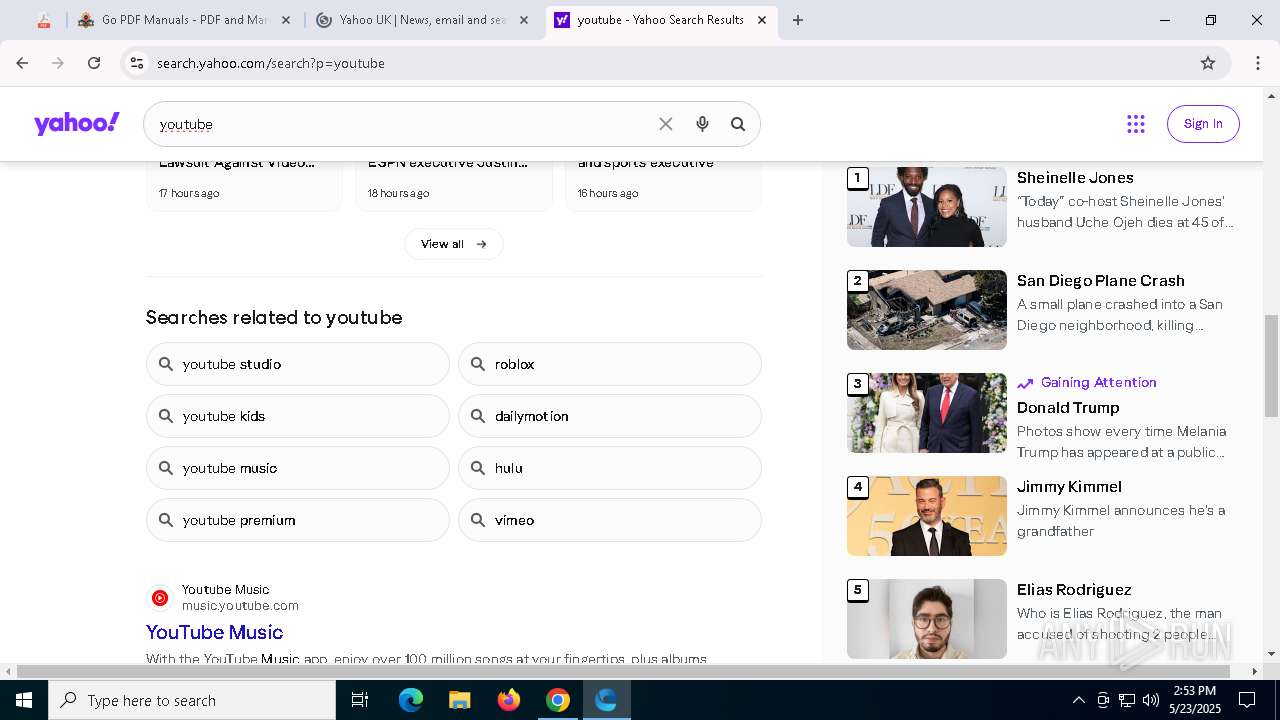Close the Yahoo UK tab
Image resolution: width=1280 pixels, height=720 pixels.
point(523,20)
